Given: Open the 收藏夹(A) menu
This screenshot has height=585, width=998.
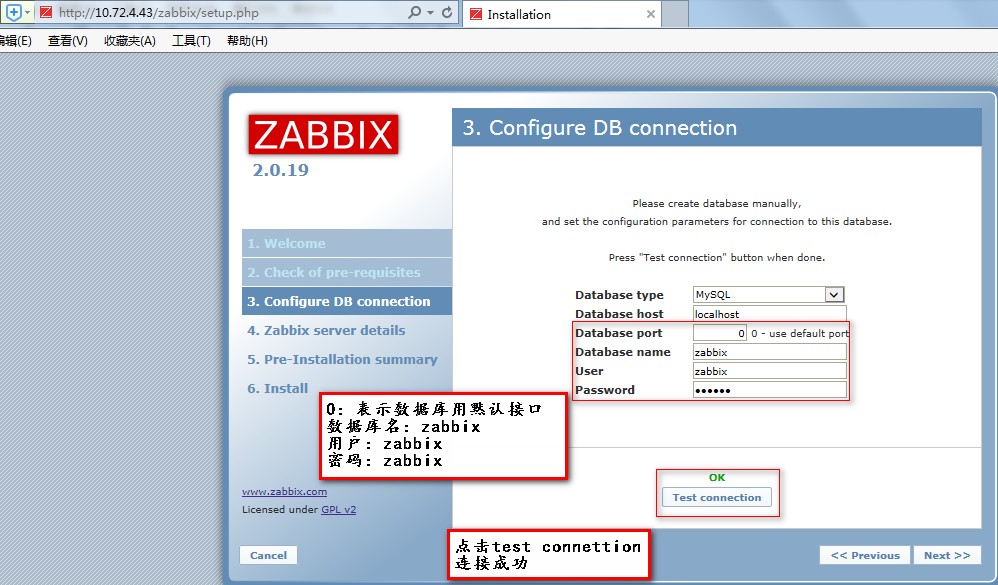Looking at the screenshot, I should [x=130, y=41].
